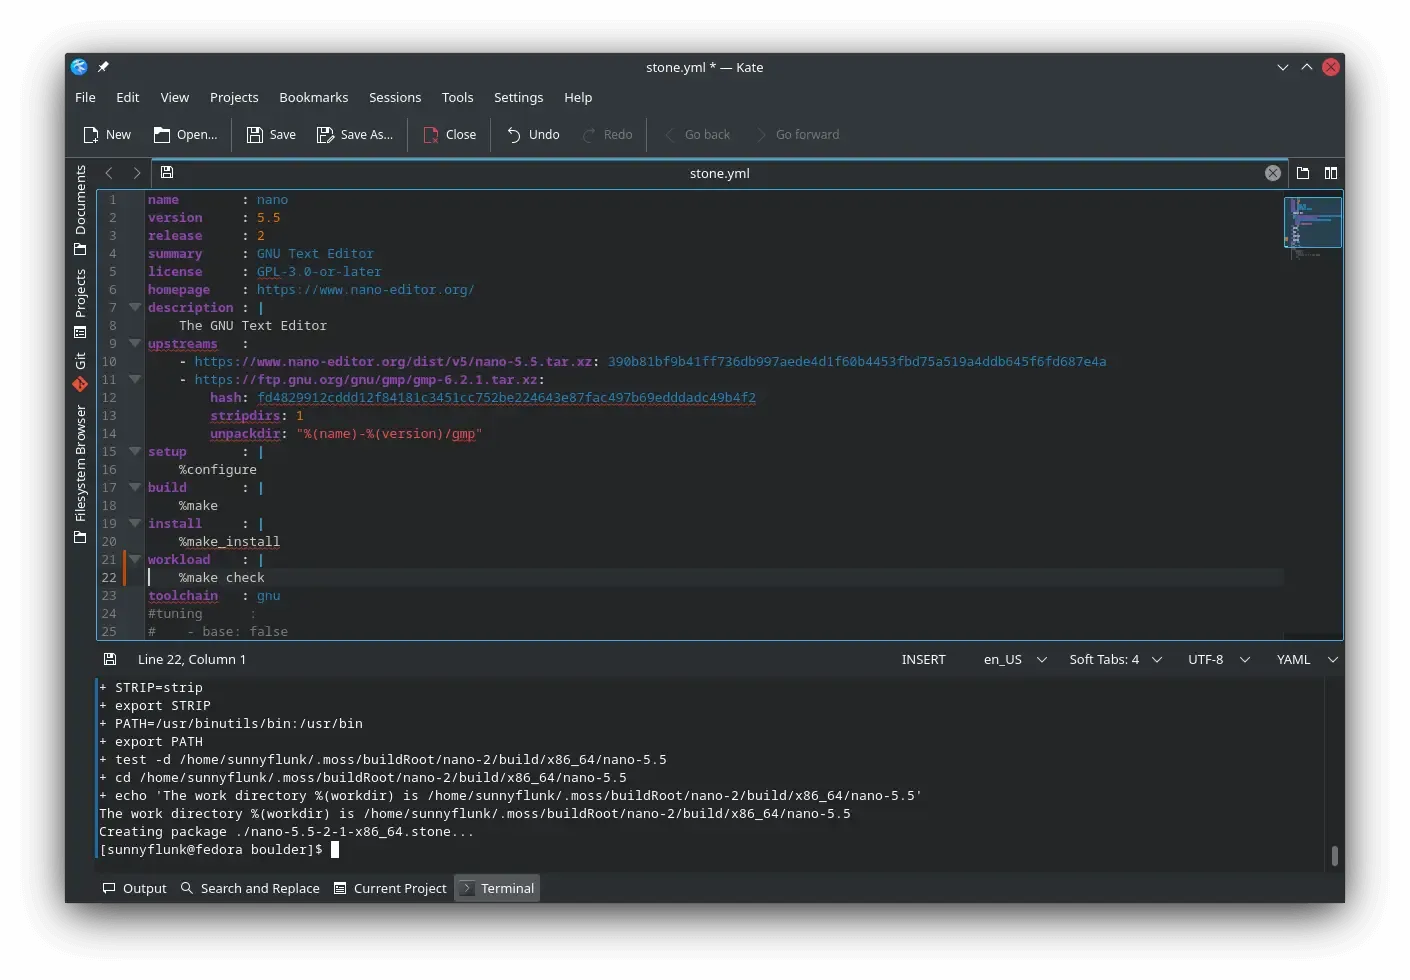1410x980 pixels.
Task: Open the Bookmarks menu
Action: 314,97
